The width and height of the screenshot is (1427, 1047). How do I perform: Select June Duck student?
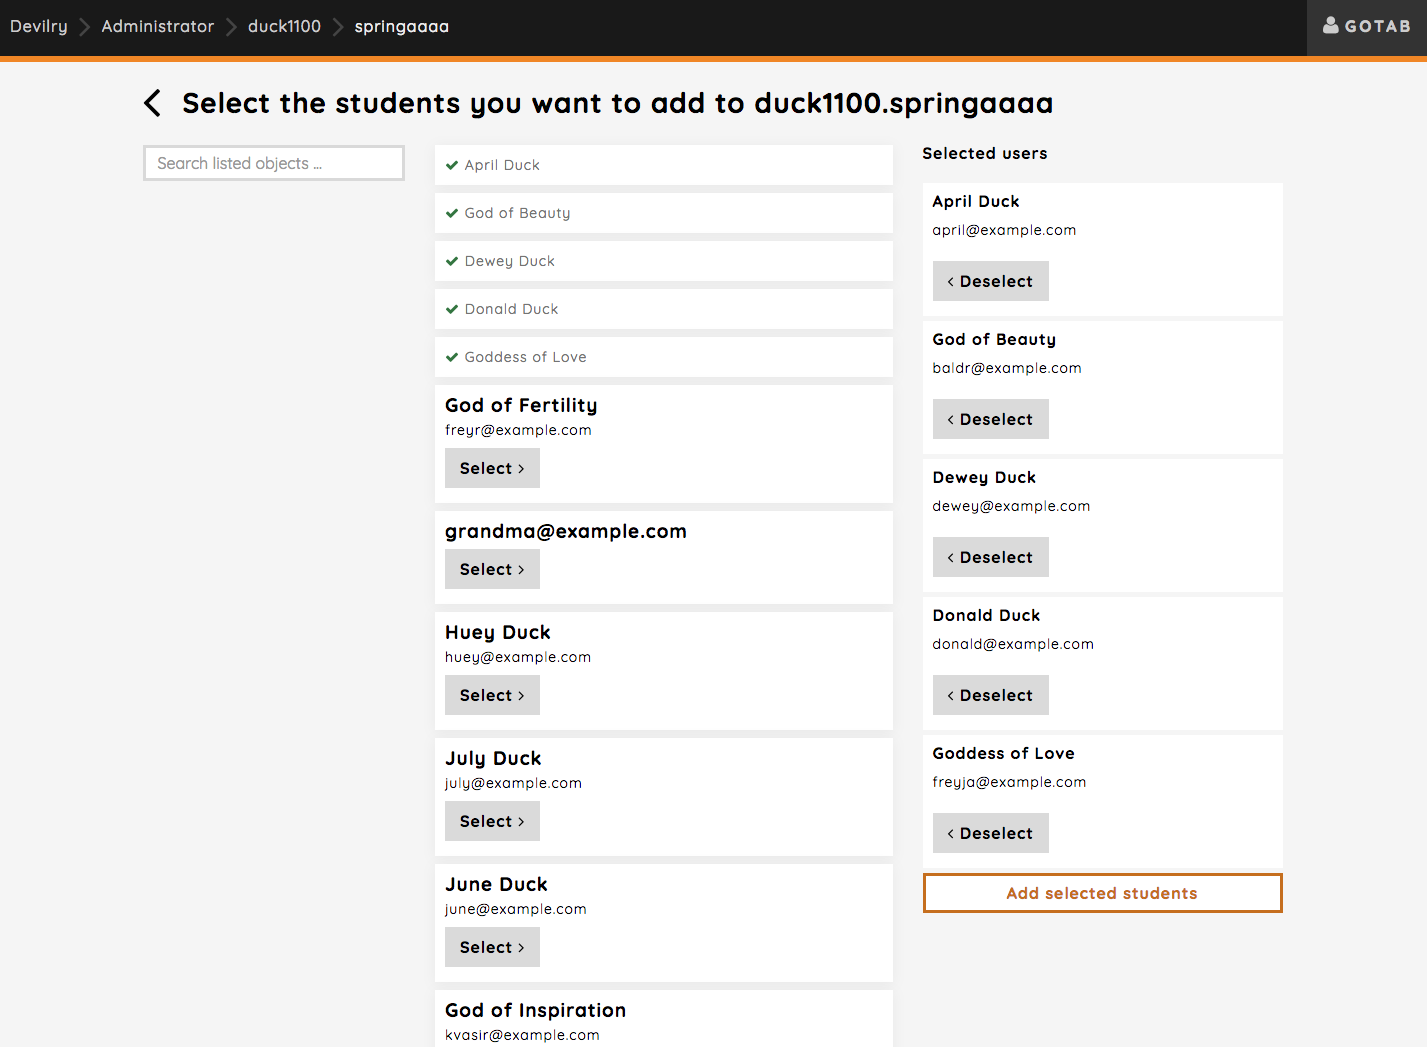coord(492,947)
